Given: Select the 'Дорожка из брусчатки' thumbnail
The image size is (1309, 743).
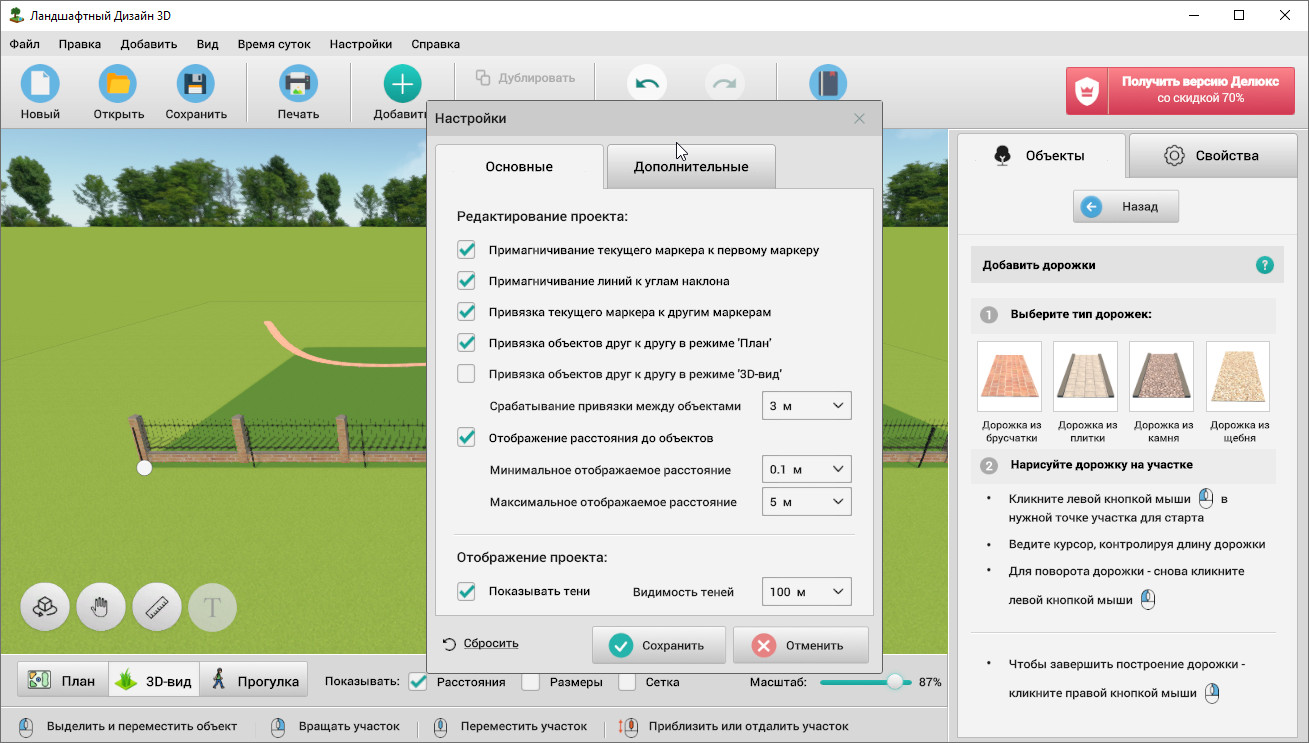Looking at the screenshot, I should (x=1009, y=377).
